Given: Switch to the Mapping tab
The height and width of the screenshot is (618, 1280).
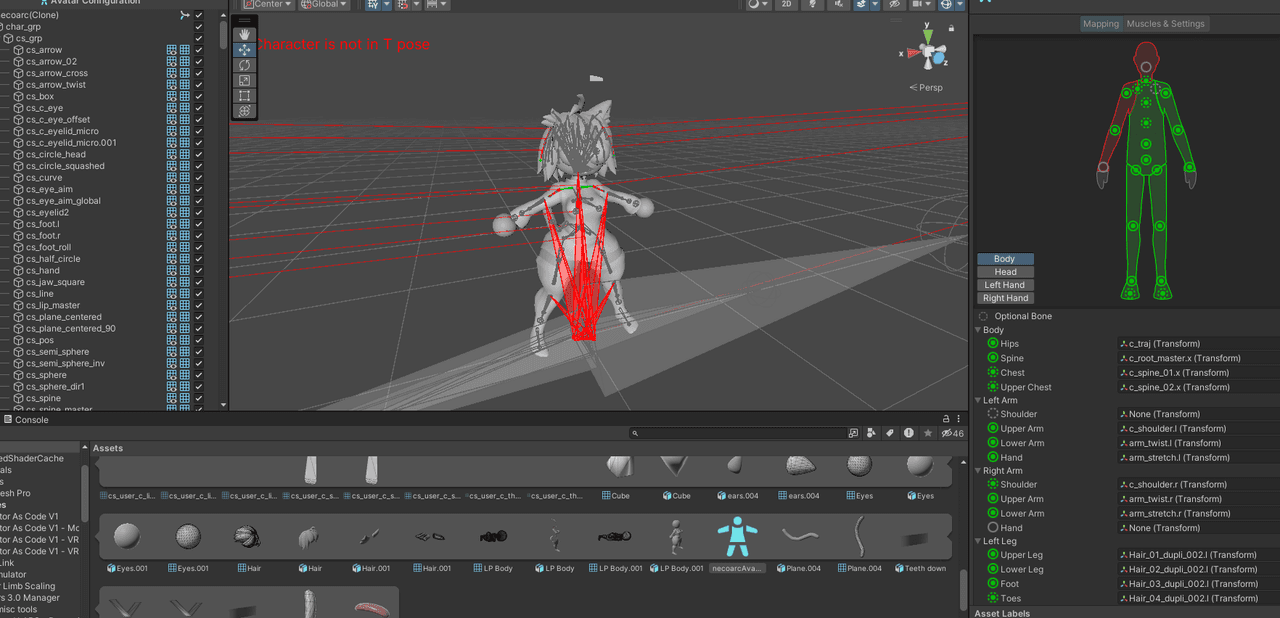Looking at the screenshot, I should pos(1101,24).
